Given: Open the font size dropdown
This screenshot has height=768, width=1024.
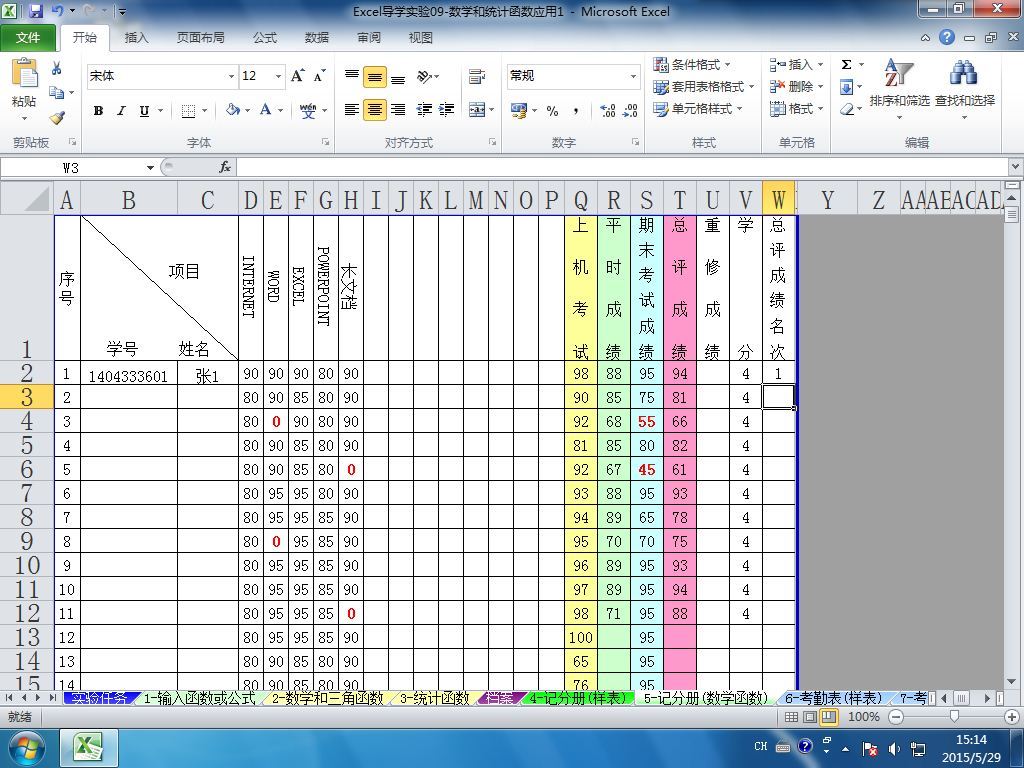Looking at the screenshot, I should point(278,76).
